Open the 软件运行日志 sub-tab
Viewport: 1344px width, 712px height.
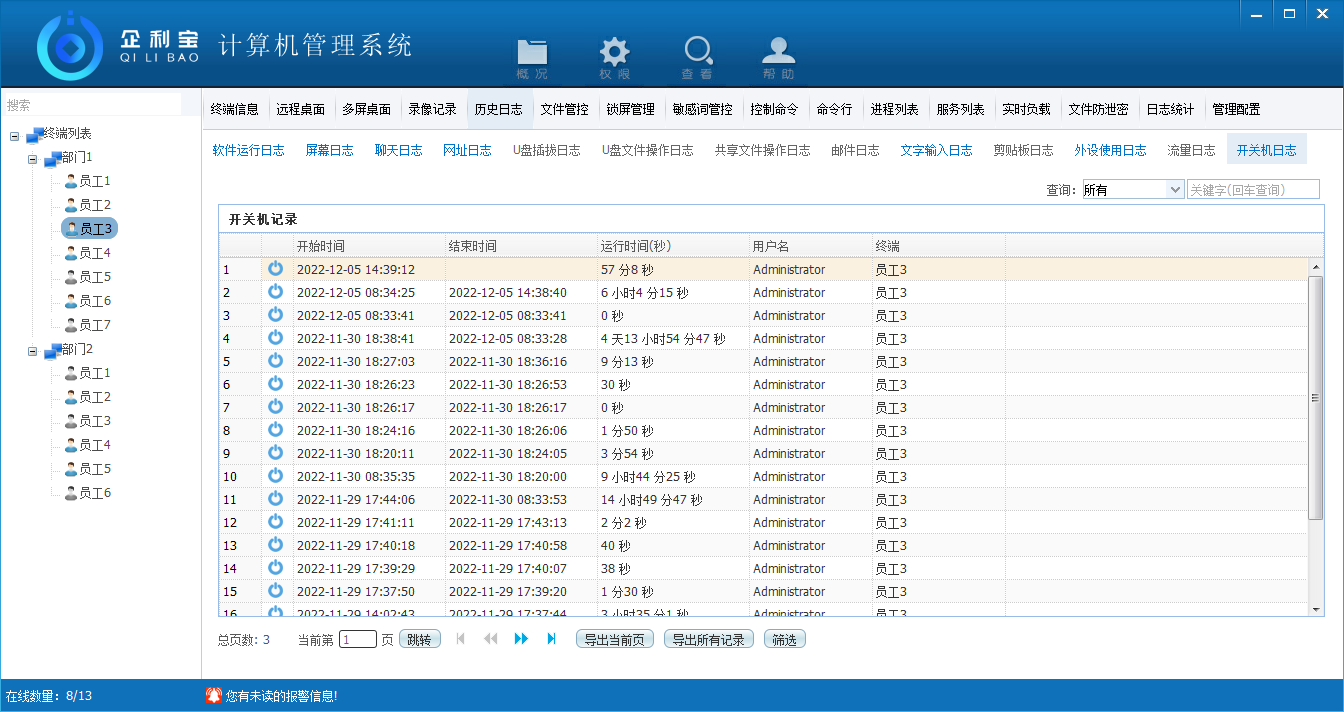tap(248, 150)
